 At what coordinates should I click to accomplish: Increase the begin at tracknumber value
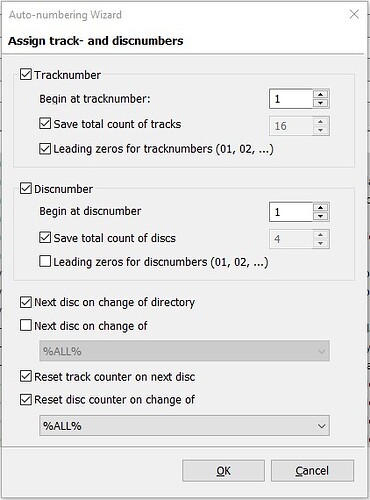321,94
